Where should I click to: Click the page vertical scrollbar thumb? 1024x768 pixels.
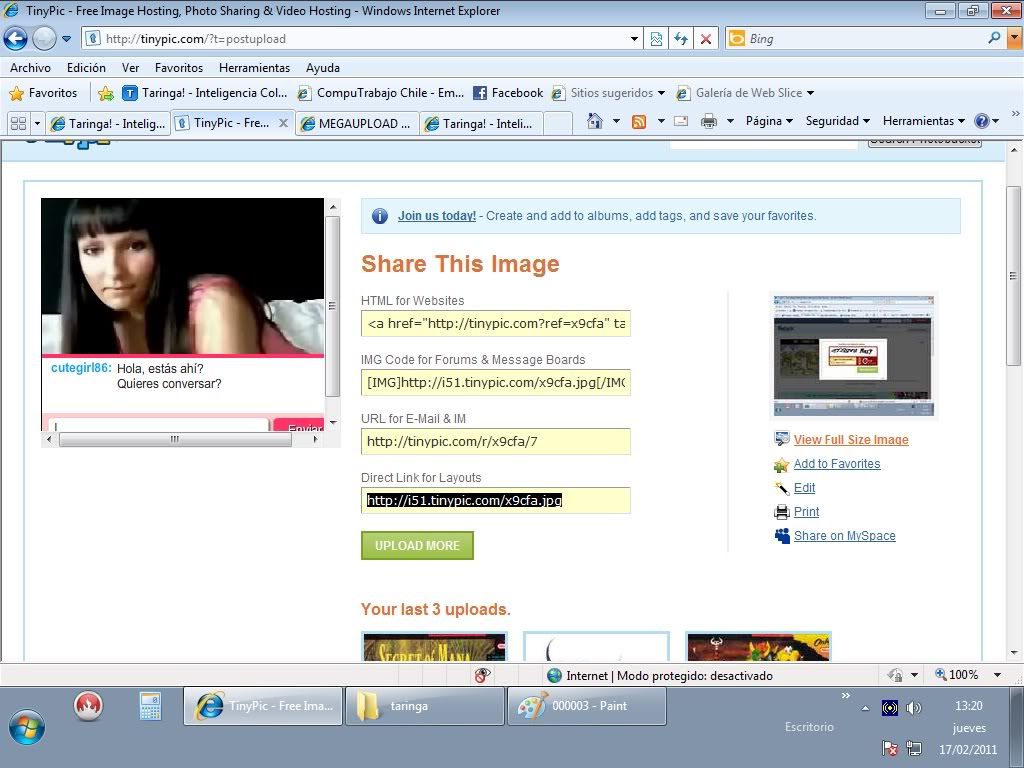click(1013, 276)
